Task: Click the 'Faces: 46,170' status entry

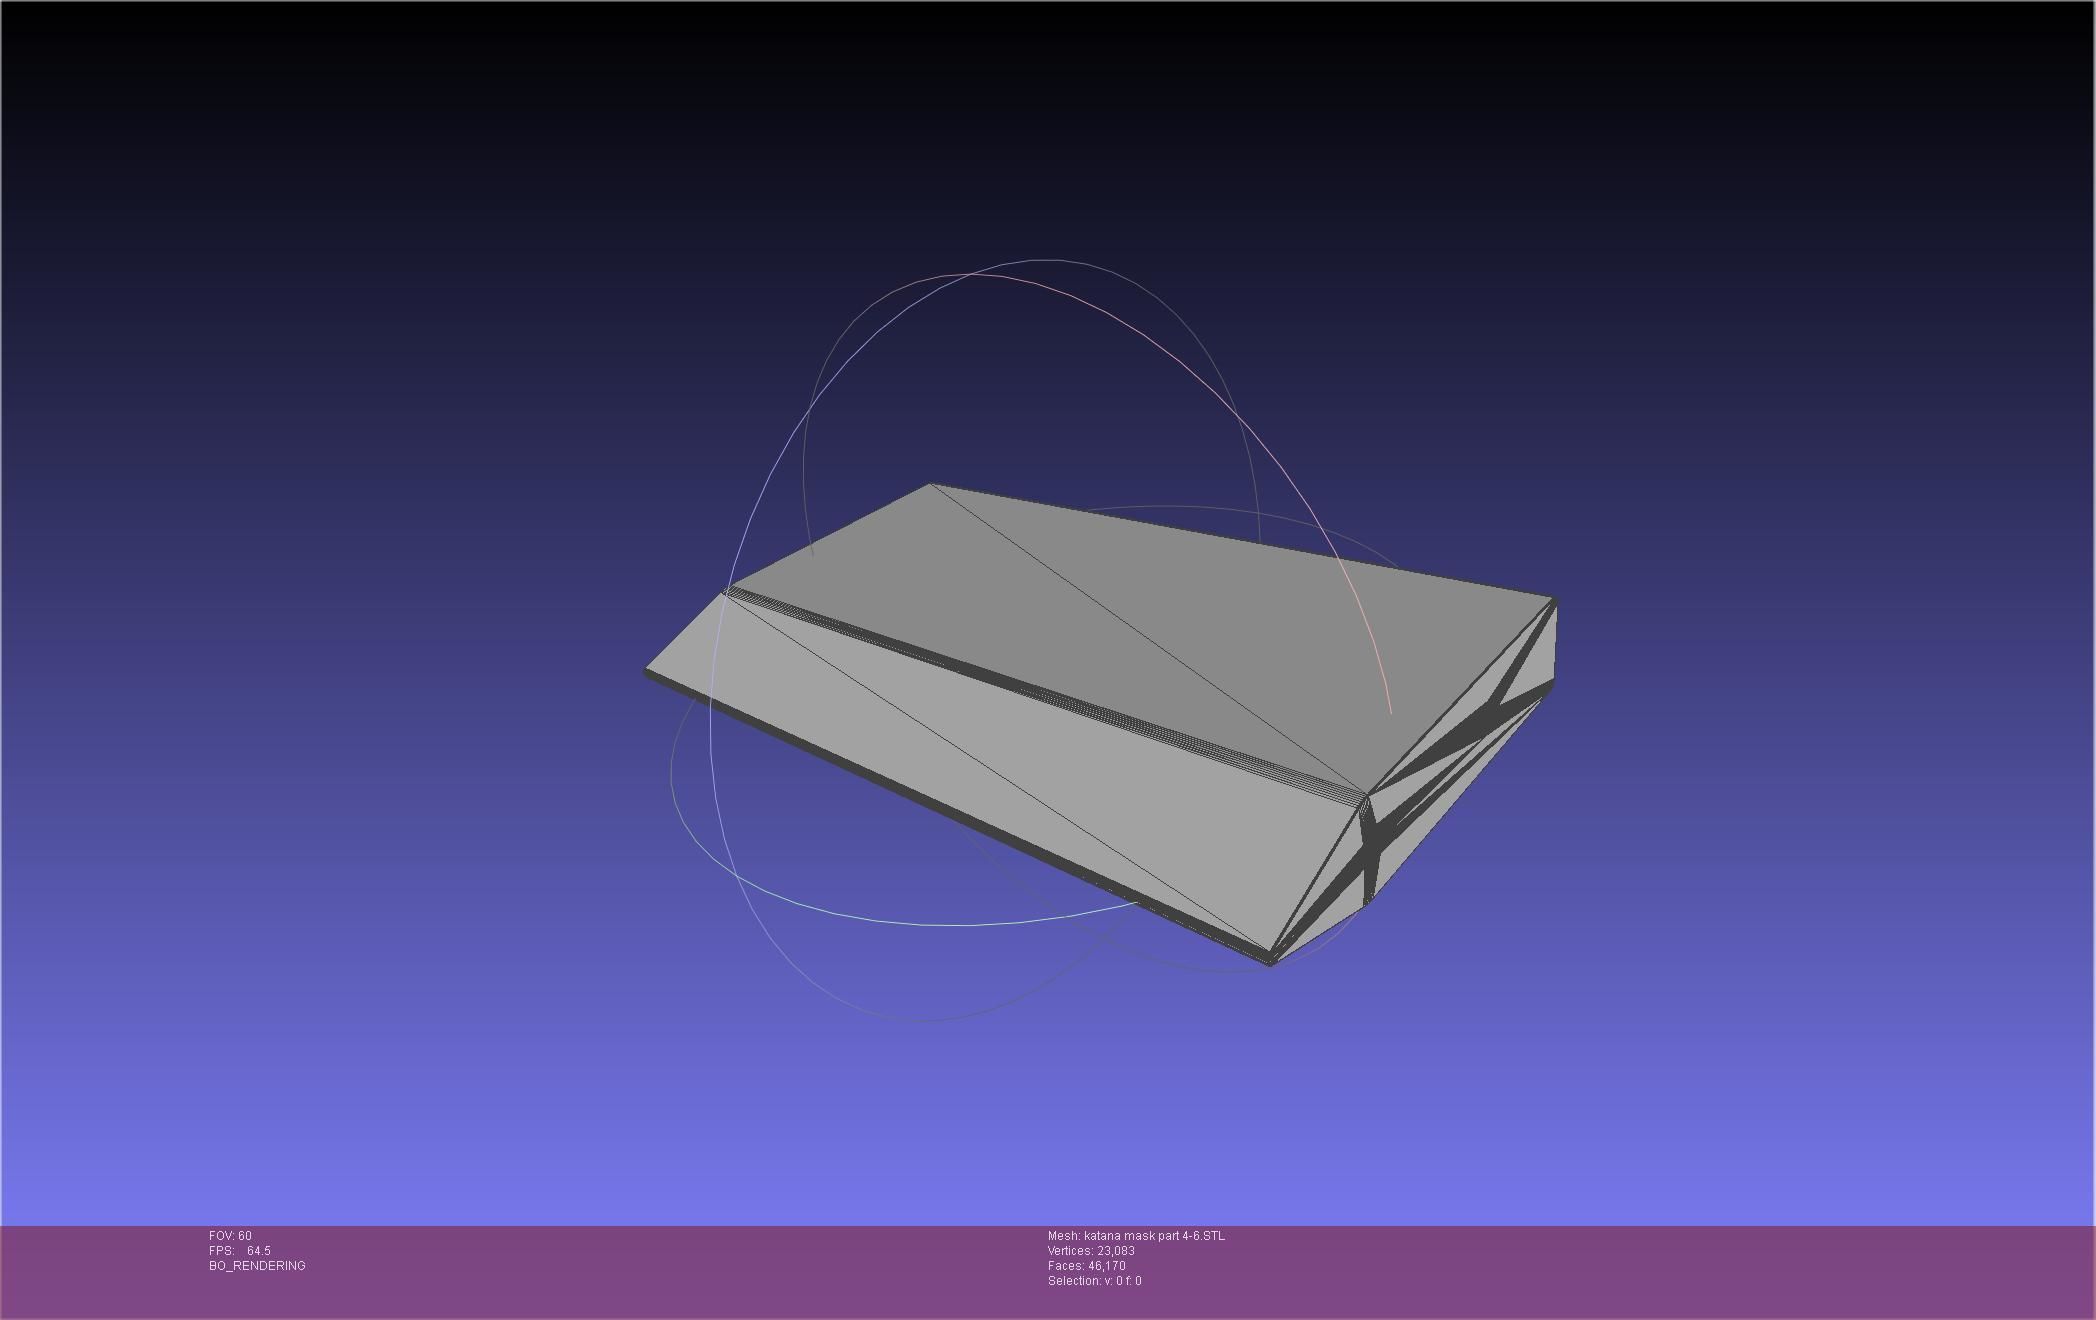Action: [1087, 1266]
